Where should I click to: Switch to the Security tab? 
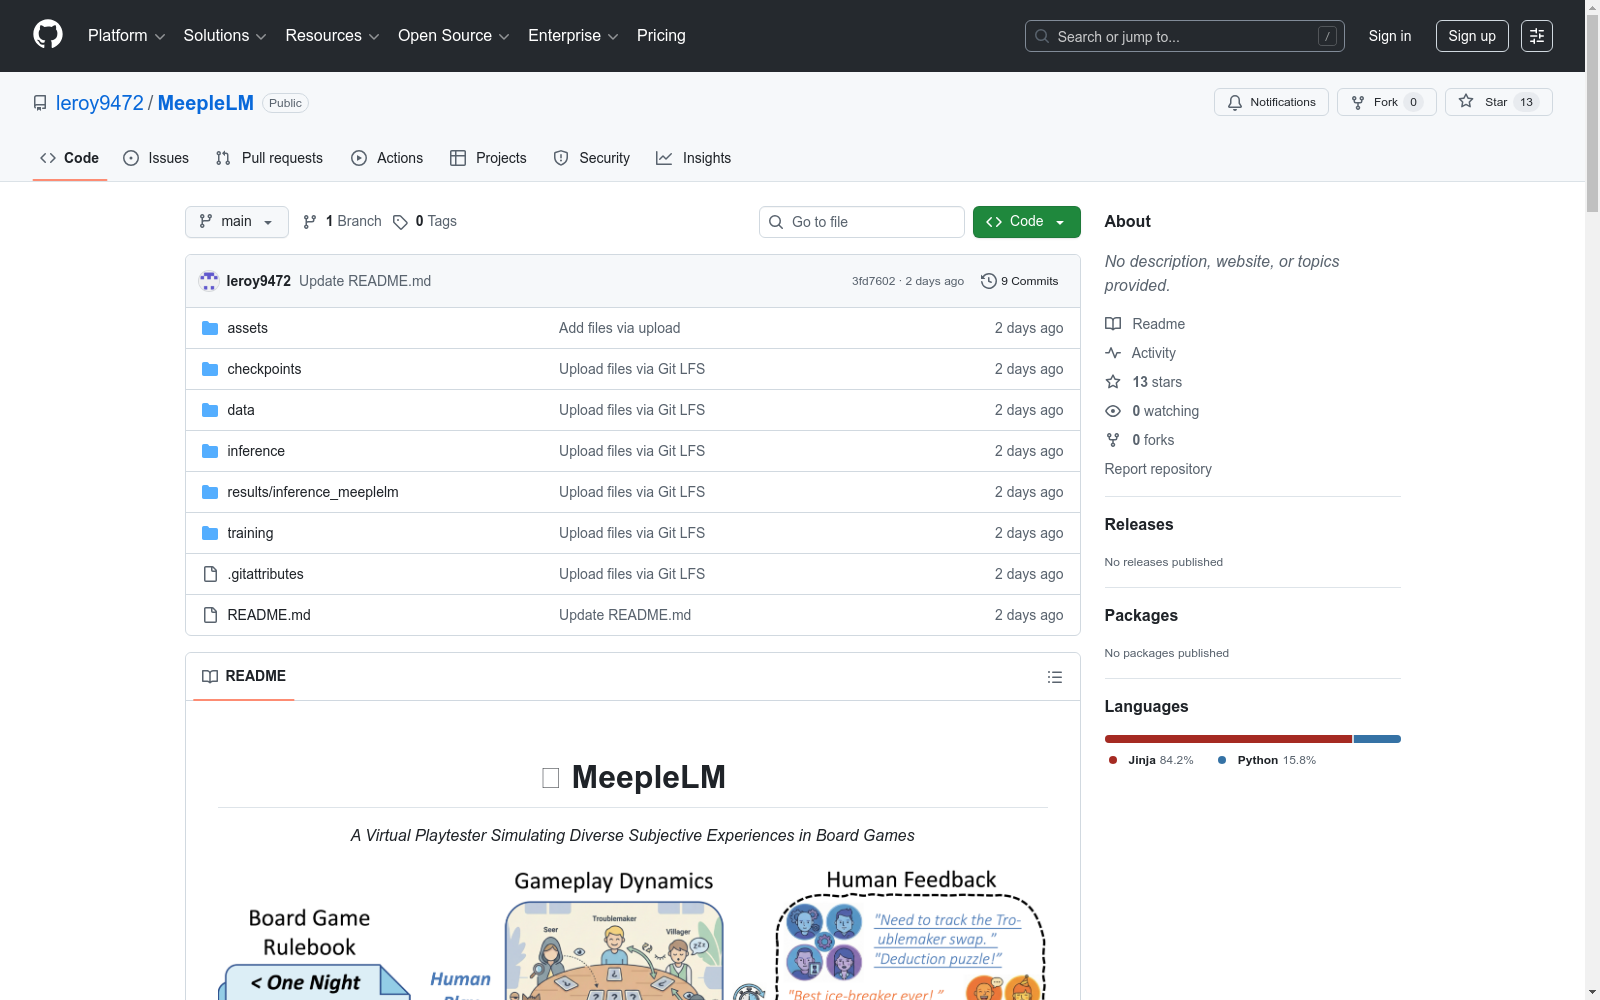[x=592, y=158]
